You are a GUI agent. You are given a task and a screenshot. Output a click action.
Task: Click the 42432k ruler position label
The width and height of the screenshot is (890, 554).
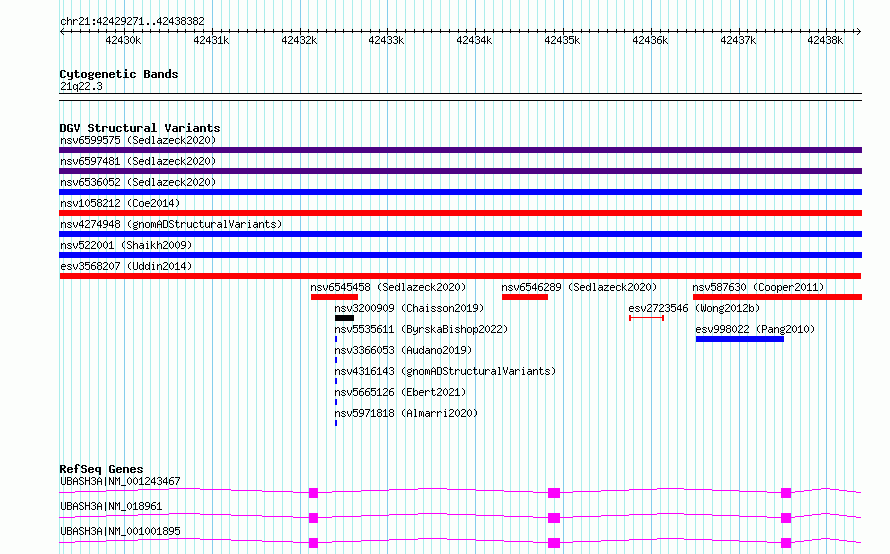(x=299, y=40)
